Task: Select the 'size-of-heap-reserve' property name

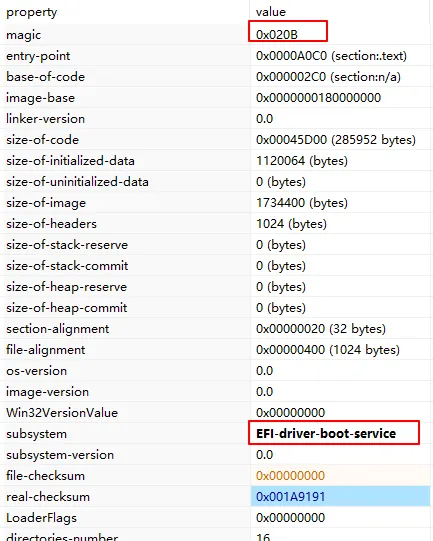Action: pyautogui.click(x=67, y=287)
